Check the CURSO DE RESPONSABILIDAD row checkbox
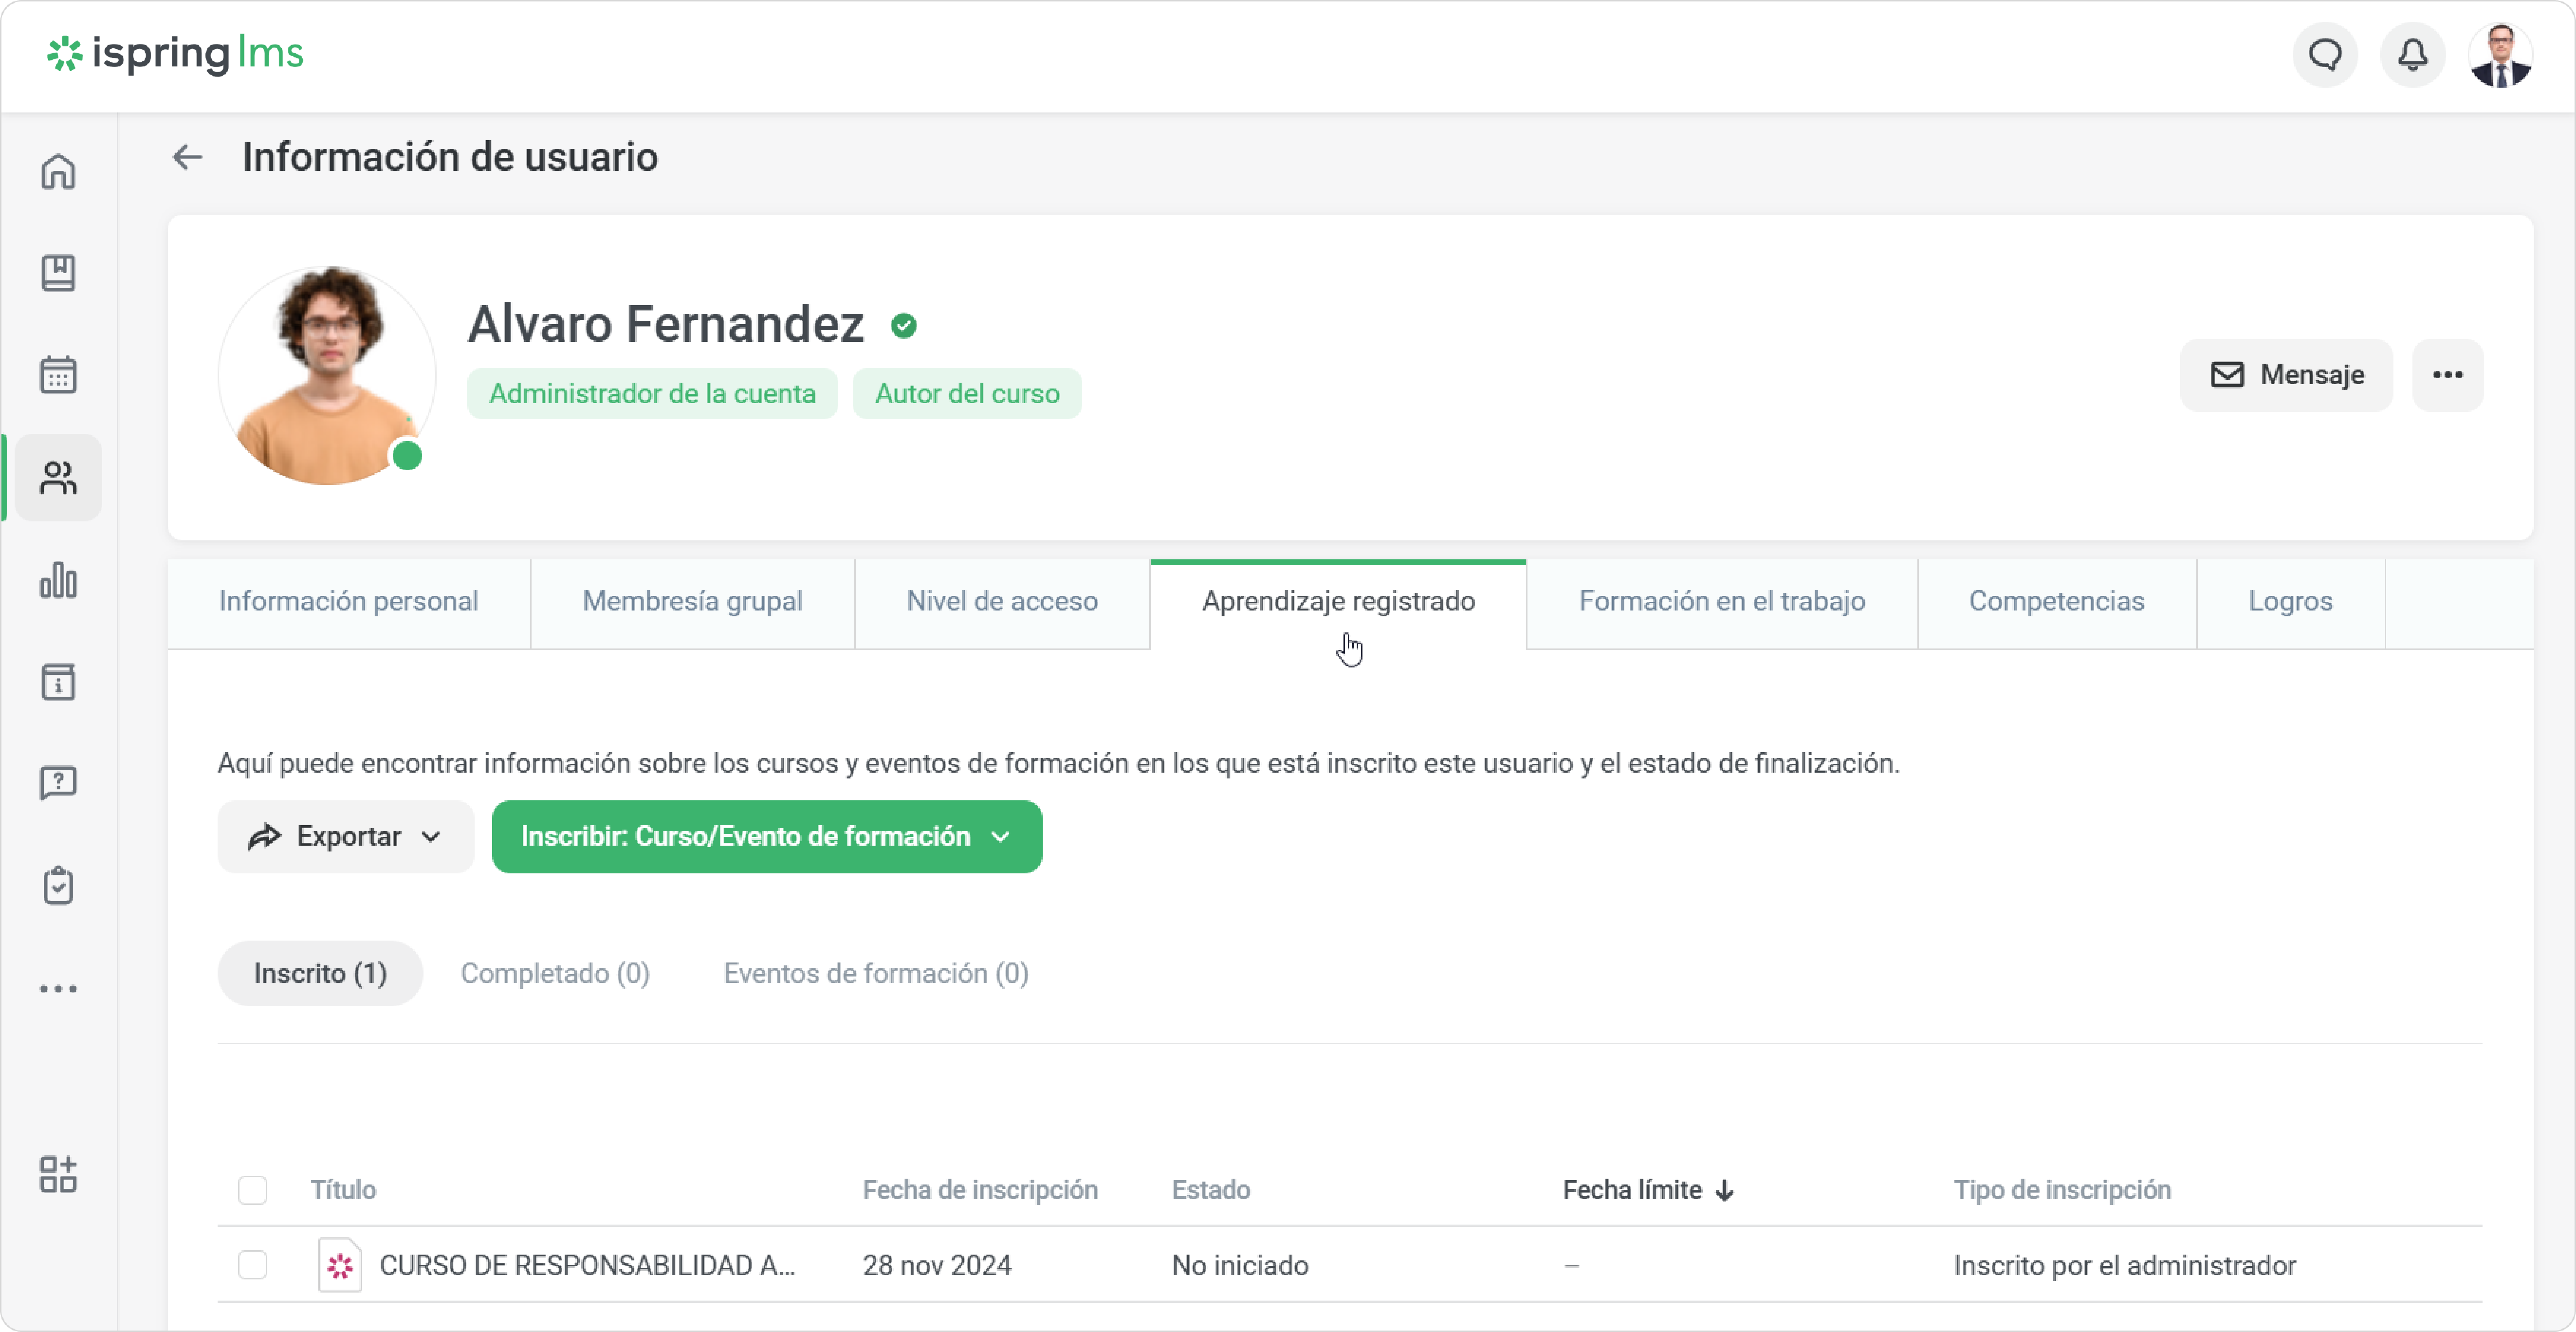Viewport: 2576px width, 1332px height. tap(252, 1265)
